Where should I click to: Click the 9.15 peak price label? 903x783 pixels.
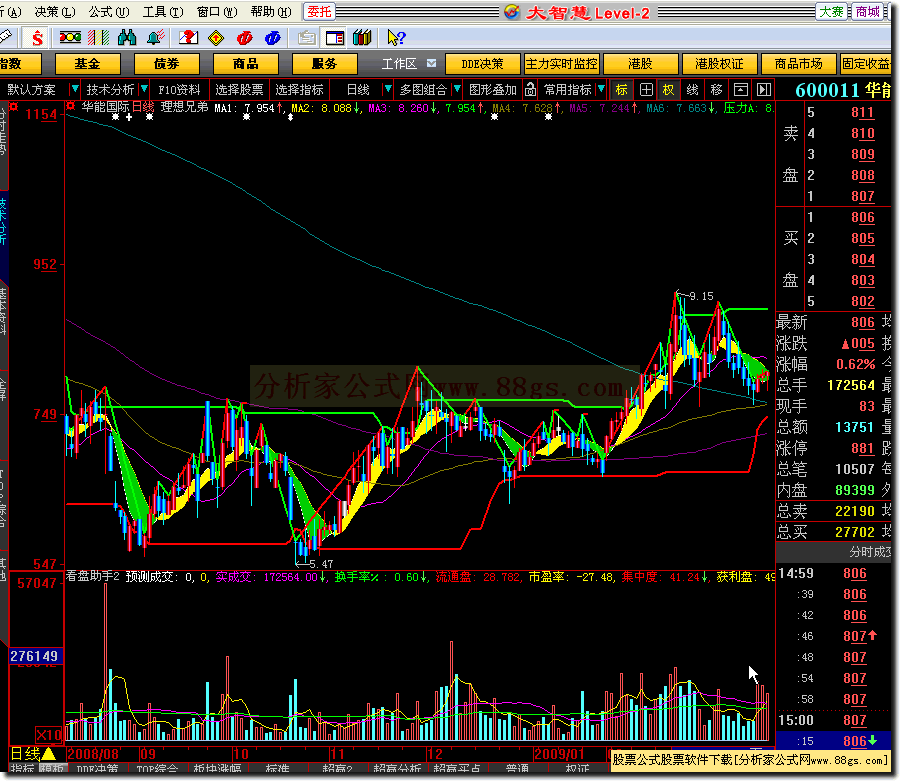pyautogui.click(x=701, y=296)
